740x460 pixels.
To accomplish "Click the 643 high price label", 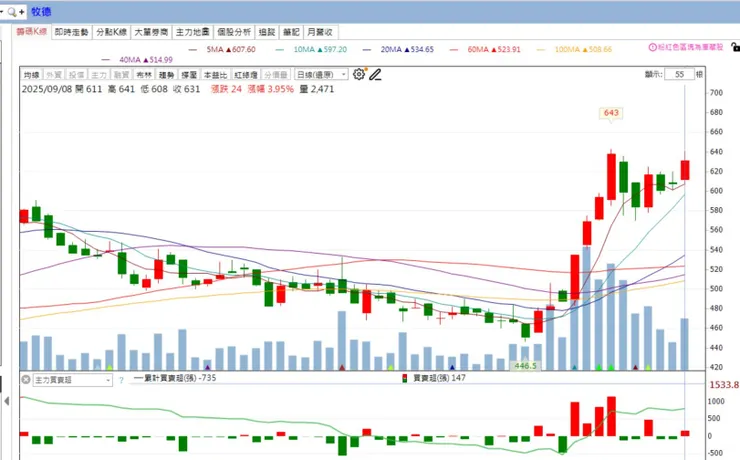I will coord(611,113).
